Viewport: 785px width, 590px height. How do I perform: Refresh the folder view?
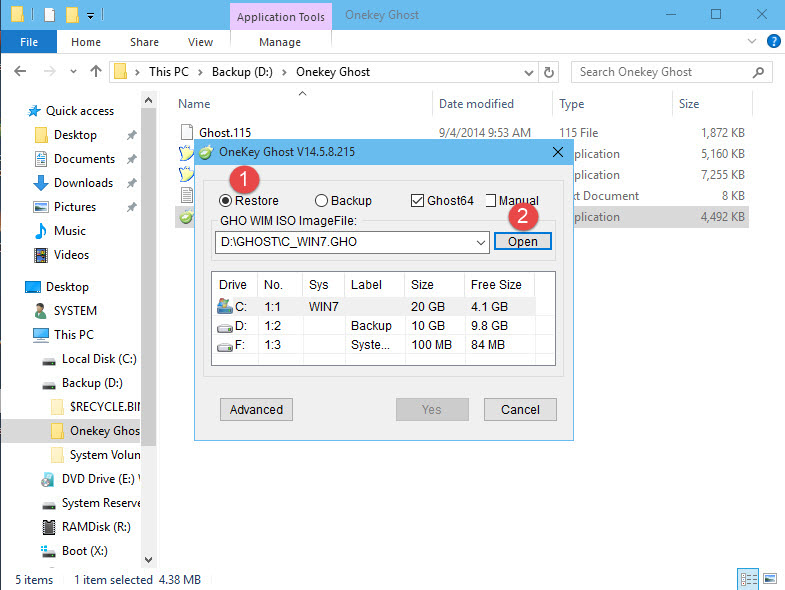pyautogui.click(x=549, y=73)
